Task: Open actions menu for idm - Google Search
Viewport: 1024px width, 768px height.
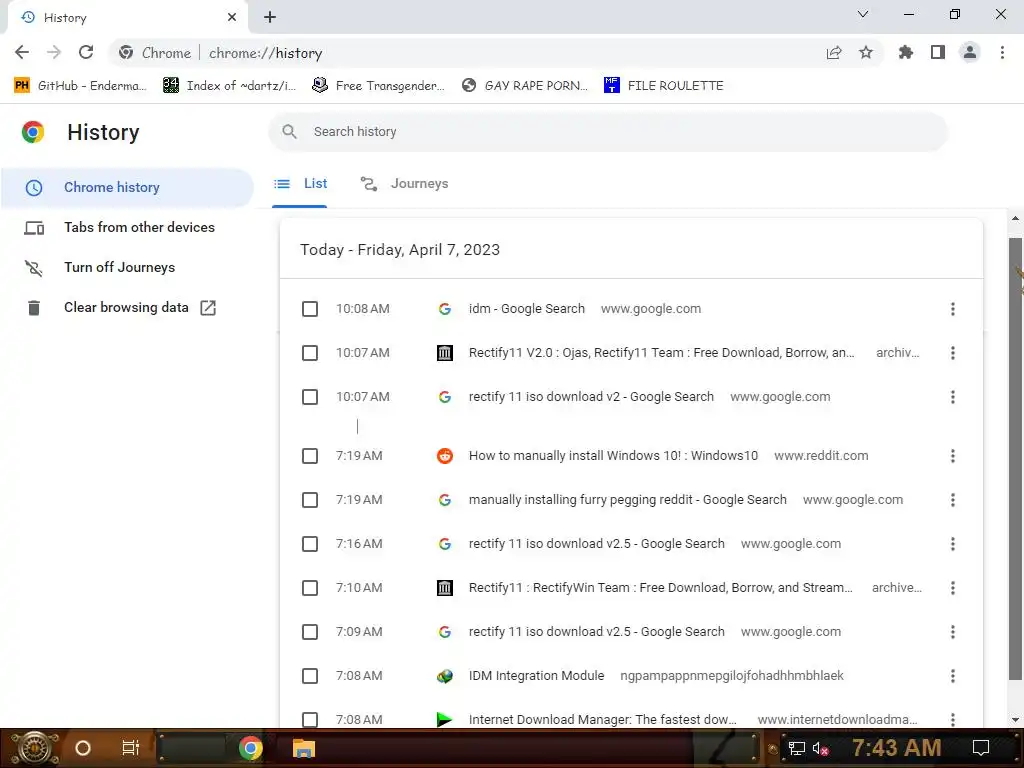Action: 953,309
